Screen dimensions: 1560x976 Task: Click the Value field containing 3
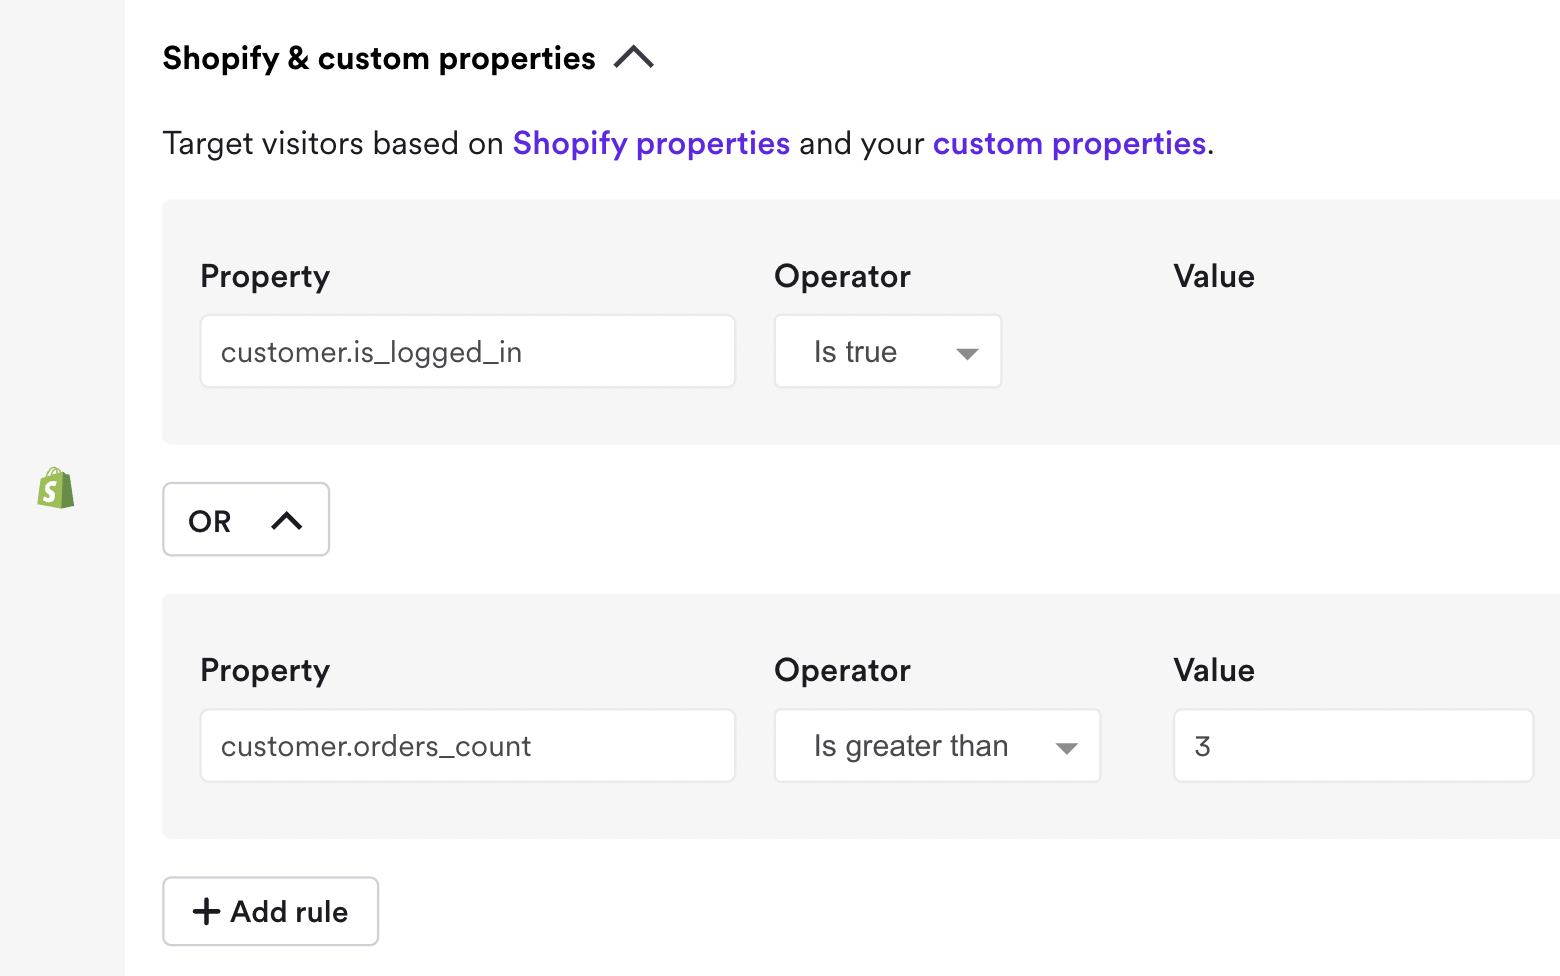1352,746
